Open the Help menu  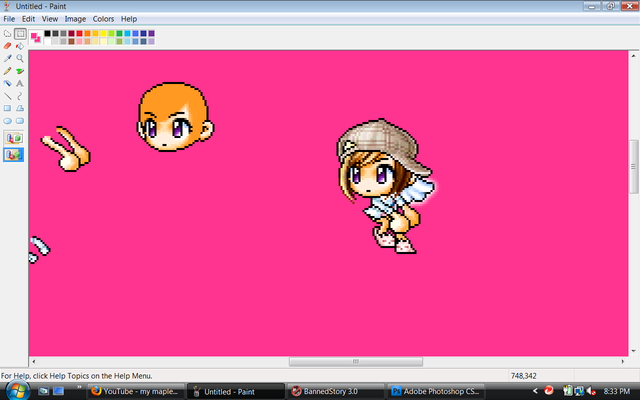click(x=129, y=19)
